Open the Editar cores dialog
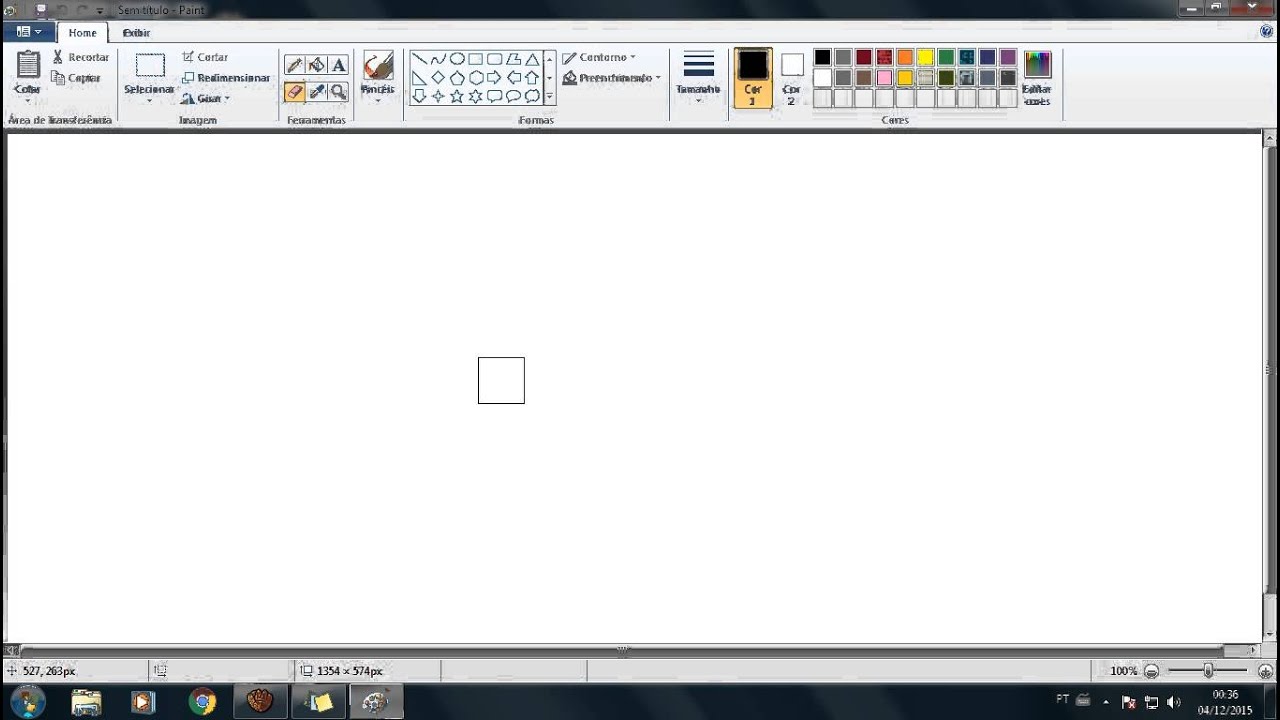This screenshot has width=1280, height=720. point(1037,78)
